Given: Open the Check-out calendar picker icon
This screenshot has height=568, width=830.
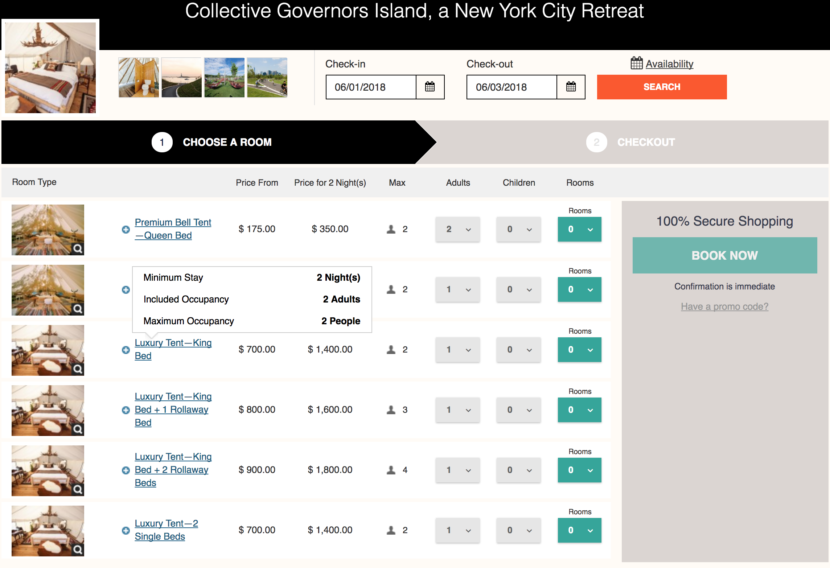Looking at the screenshot, I should [x=571, y=87].
